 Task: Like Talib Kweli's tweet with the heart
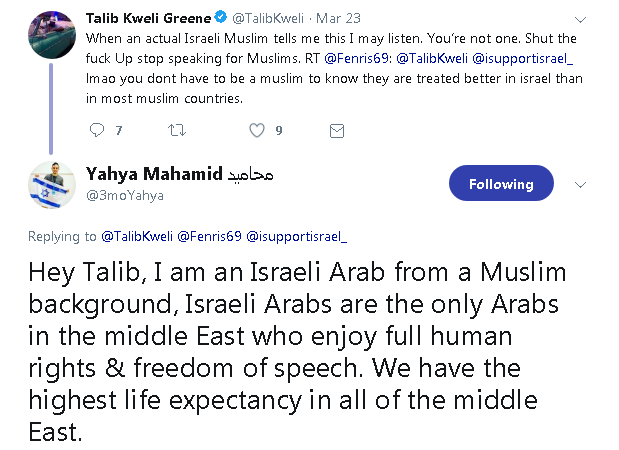coord(257,130)
